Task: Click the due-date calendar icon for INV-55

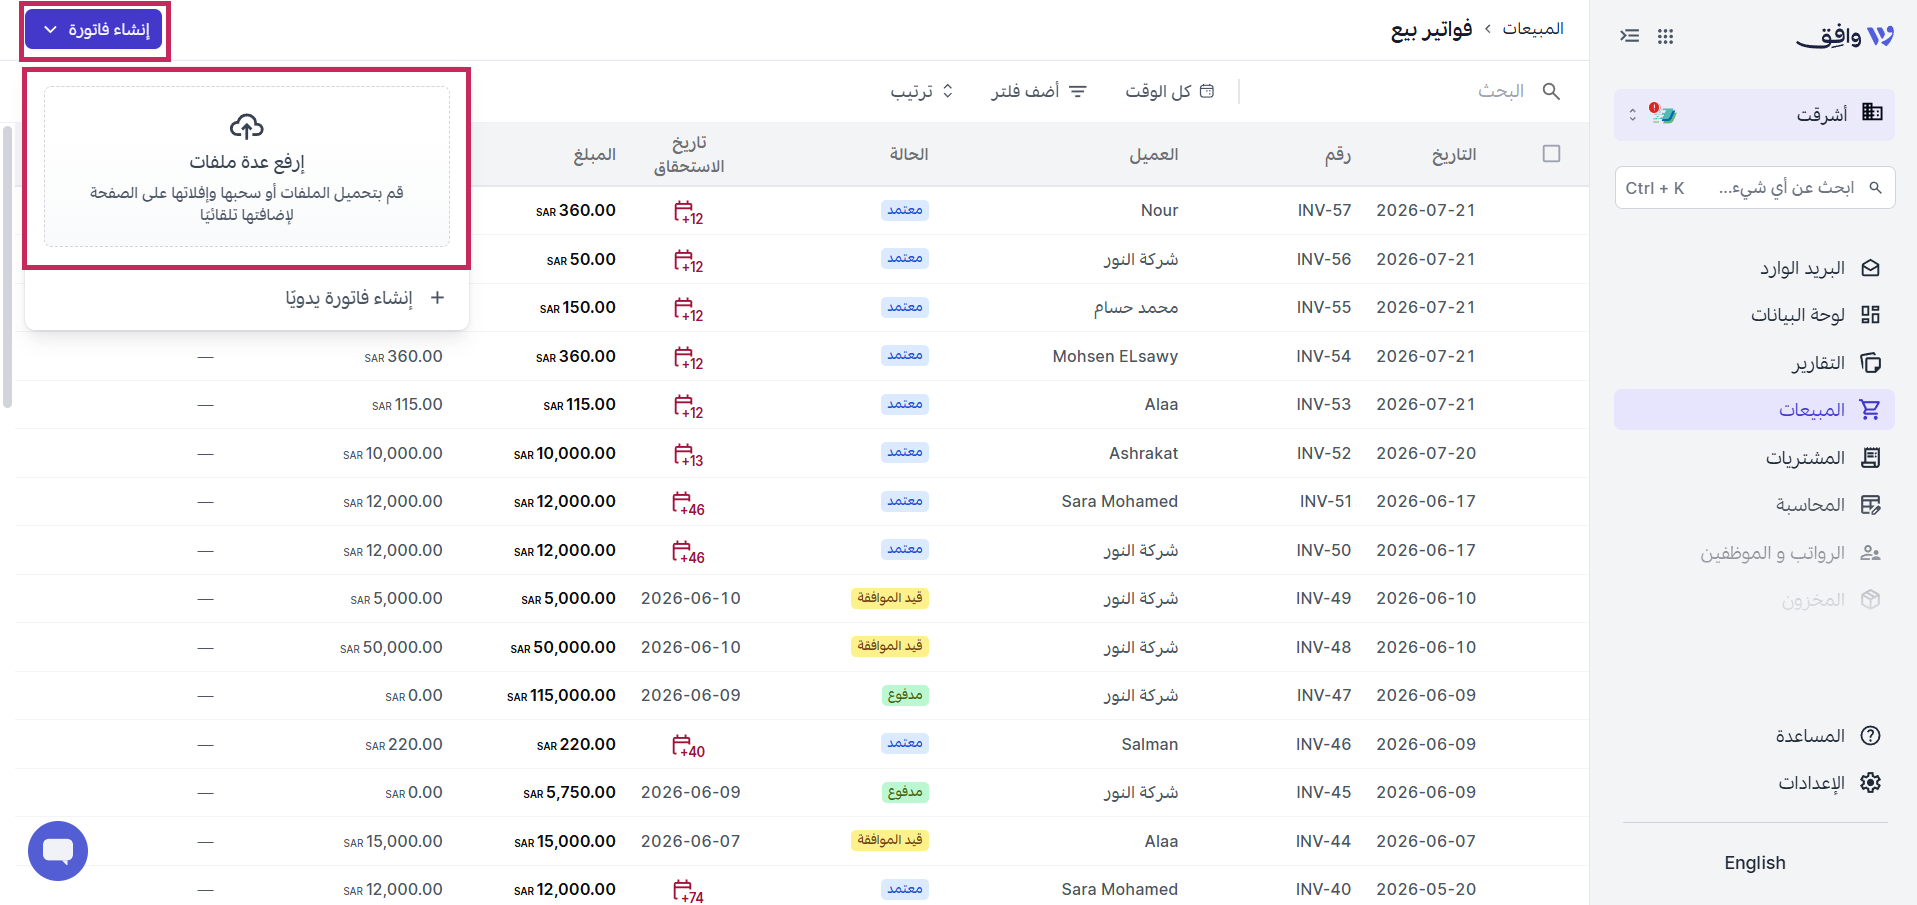Action: (687, 309)
